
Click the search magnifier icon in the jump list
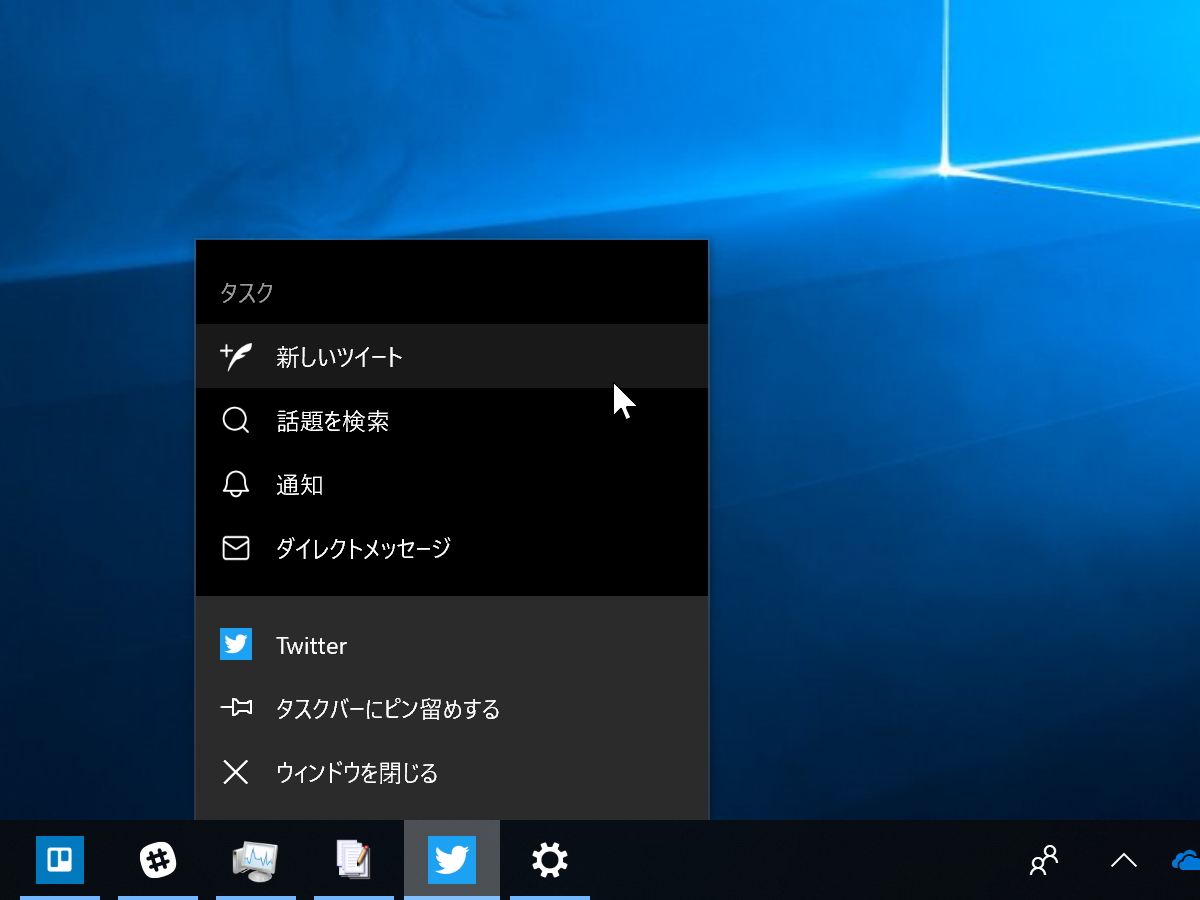click(236, 420)
